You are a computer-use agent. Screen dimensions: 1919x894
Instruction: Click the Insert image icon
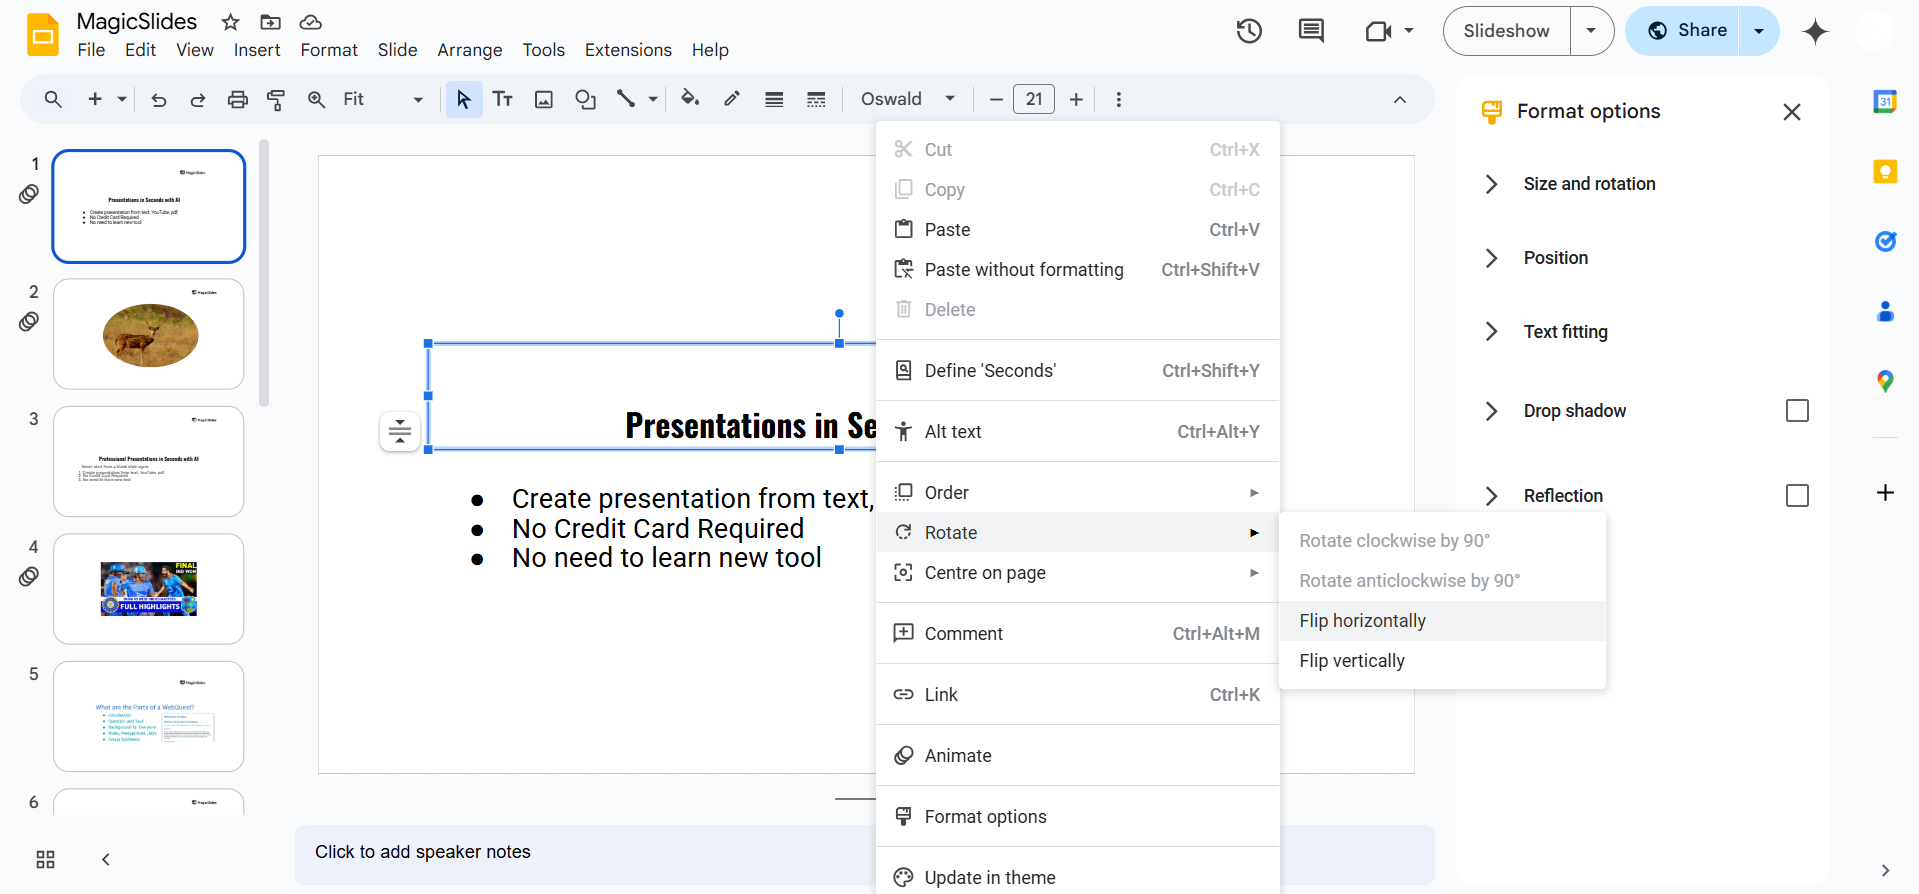pos(544,99)
